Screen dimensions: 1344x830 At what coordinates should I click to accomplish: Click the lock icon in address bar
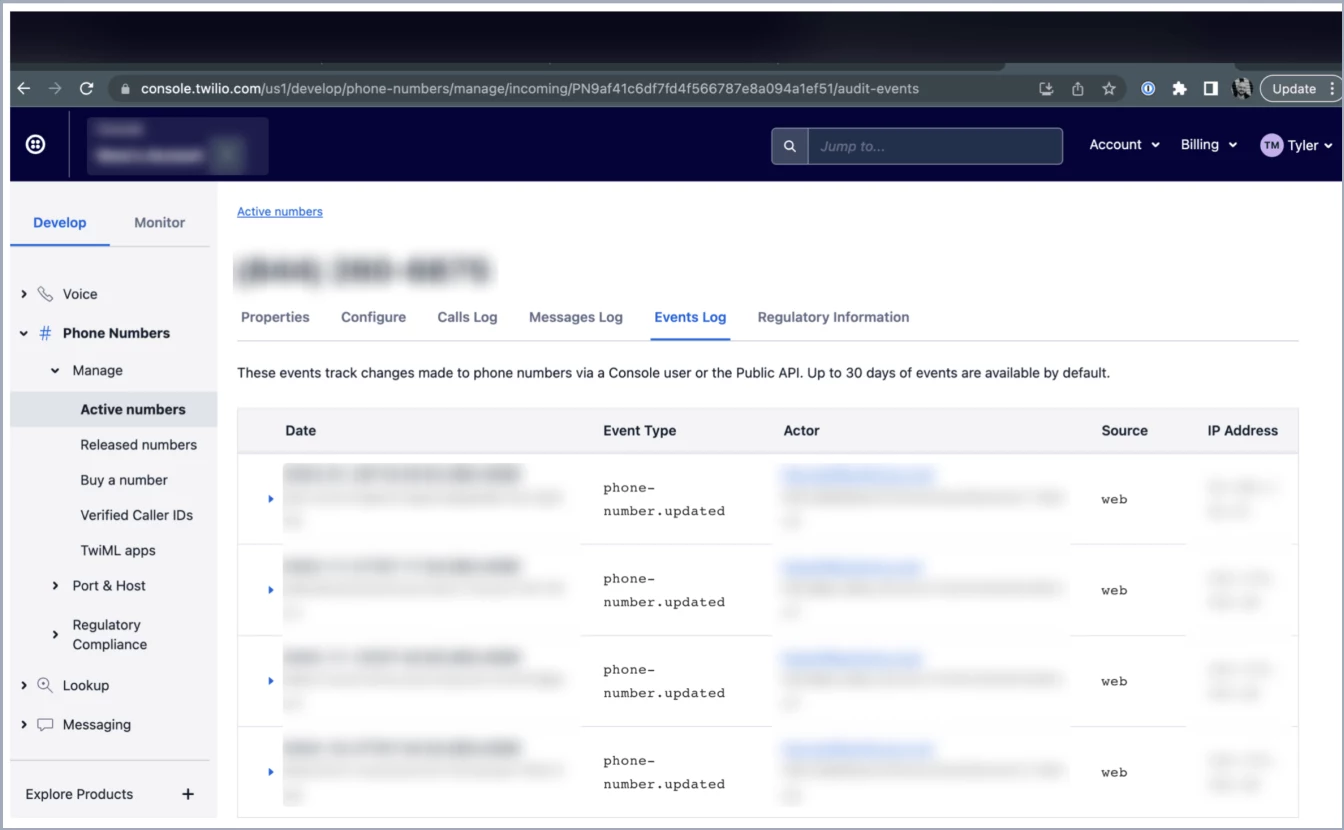click(x=125, y=89)
